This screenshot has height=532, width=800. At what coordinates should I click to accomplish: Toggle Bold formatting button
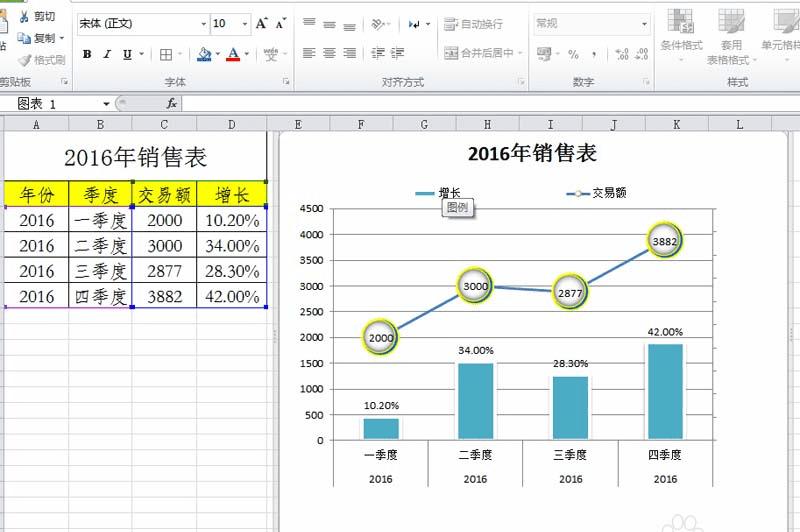[x=87, y=54]
